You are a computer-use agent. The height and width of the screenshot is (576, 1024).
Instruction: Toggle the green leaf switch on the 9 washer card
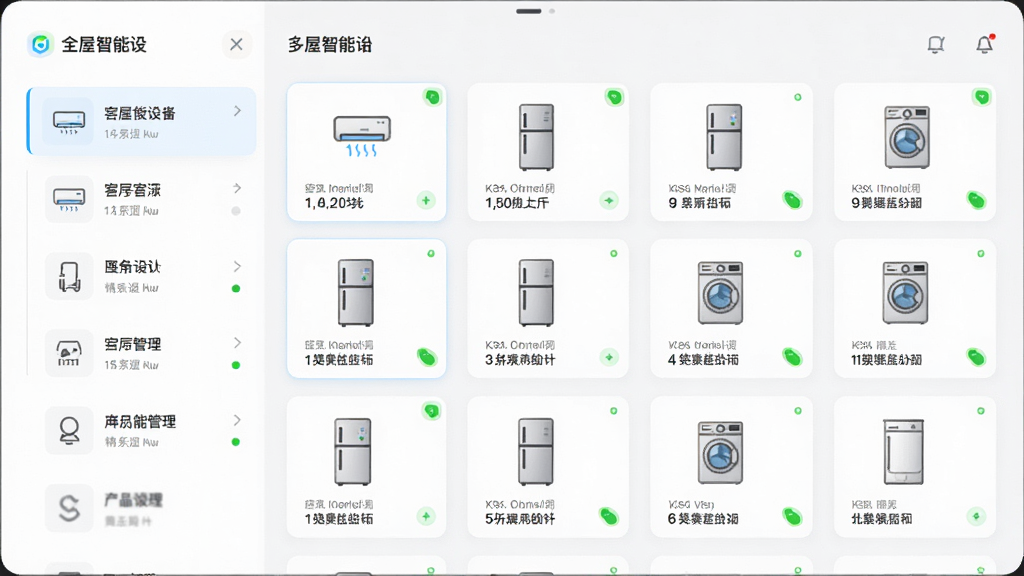click(x=976, y=200)
